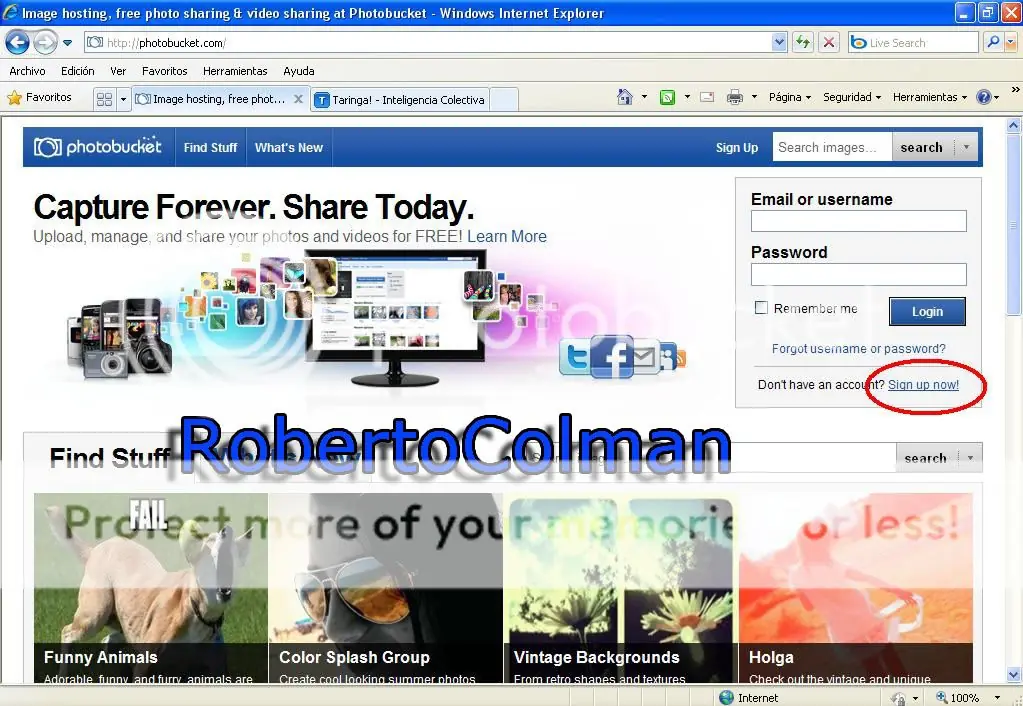Click the Quick Tabs grid icon
The height and width of the screenshot is (706, 1023).
tap(104, 99)
